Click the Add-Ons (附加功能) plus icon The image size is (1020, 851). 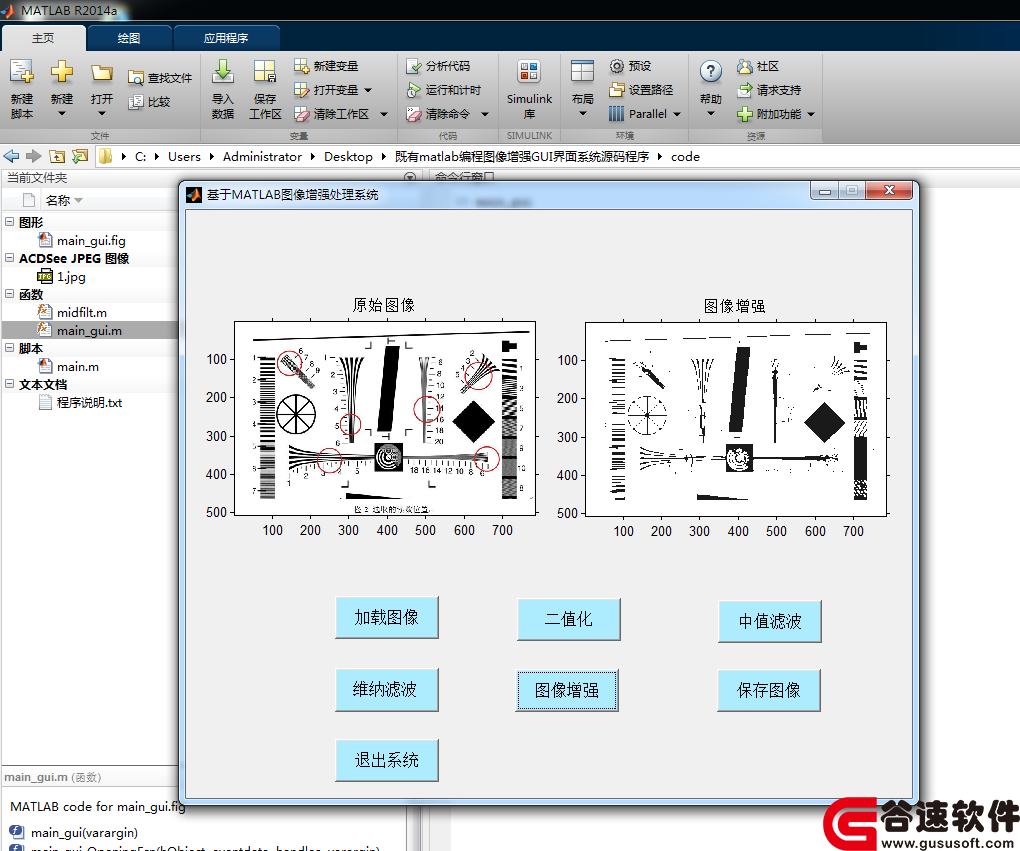pos(744,115)
